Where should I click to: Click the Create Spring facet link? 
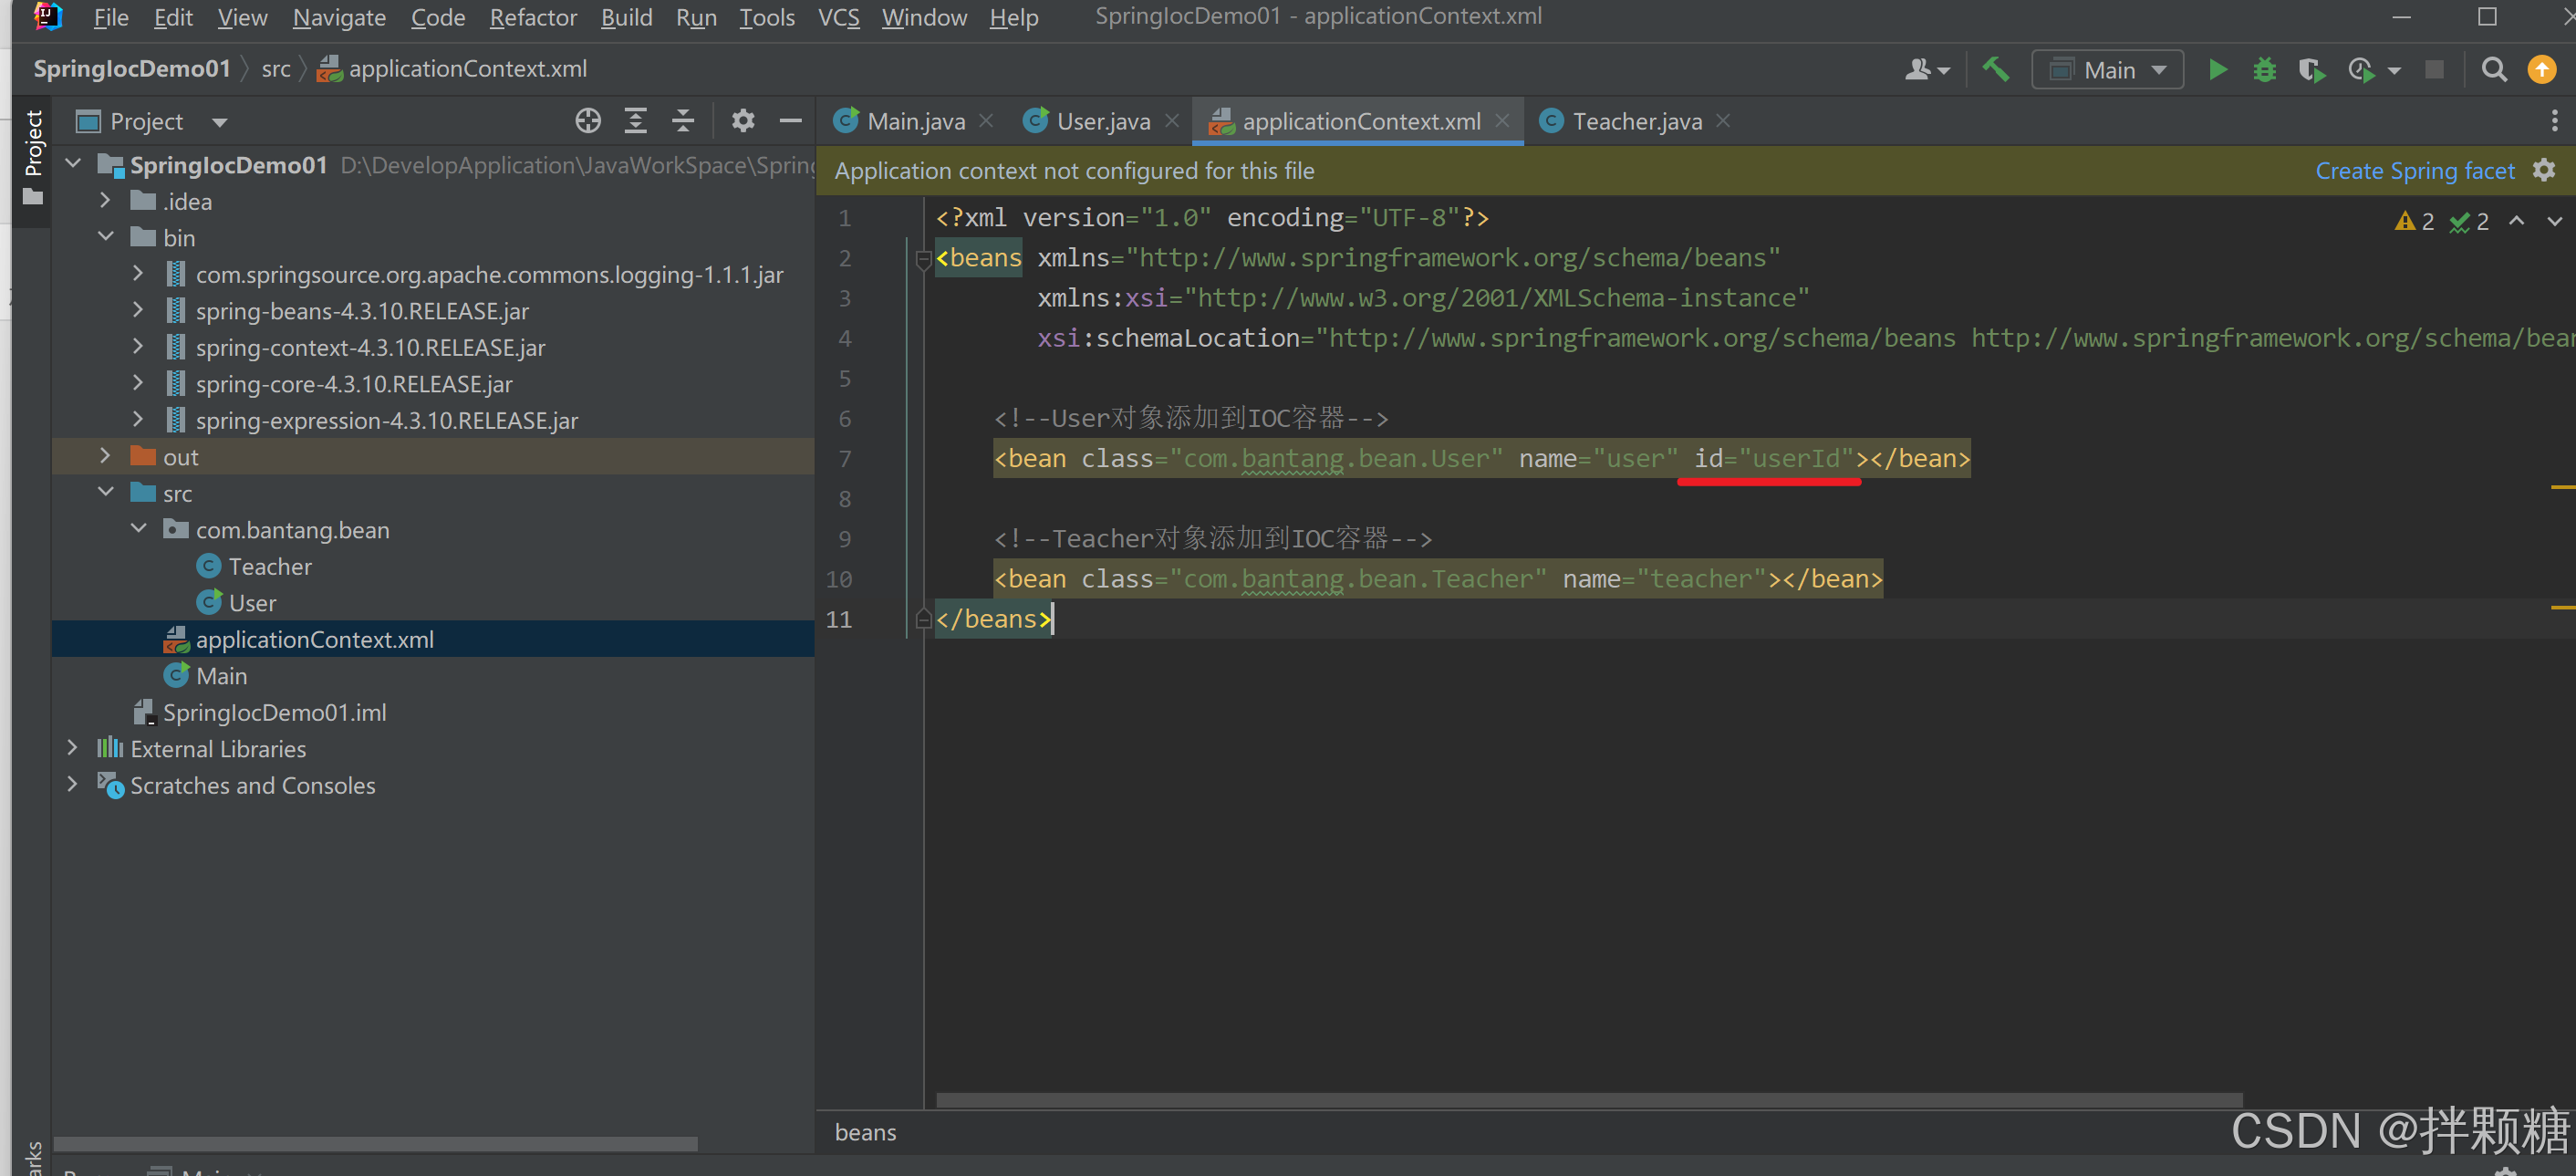coord(2414,171)
